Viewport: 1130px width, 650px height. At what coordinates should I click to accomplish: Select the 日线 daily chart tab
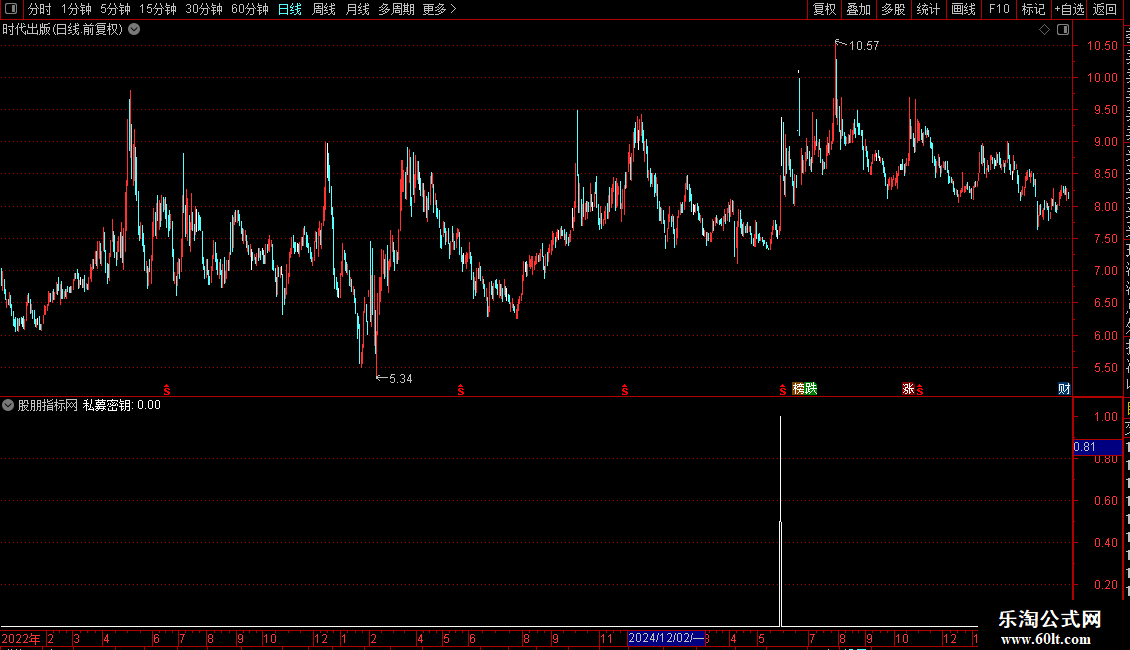point(290,9)
